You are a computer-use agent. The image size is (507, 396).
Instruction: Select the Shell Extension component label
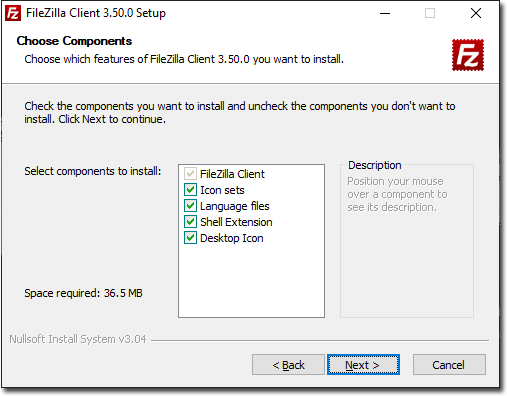coord(236,222)
